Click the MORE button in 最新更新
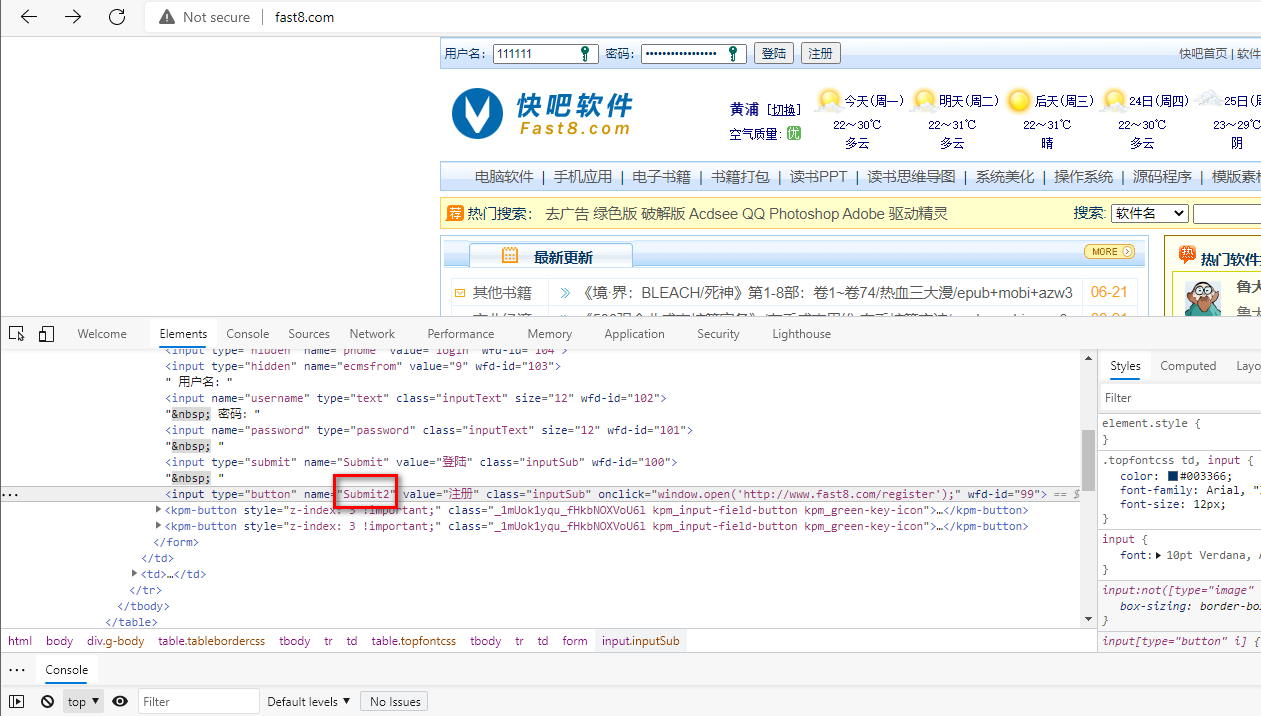 [1110, 252]
